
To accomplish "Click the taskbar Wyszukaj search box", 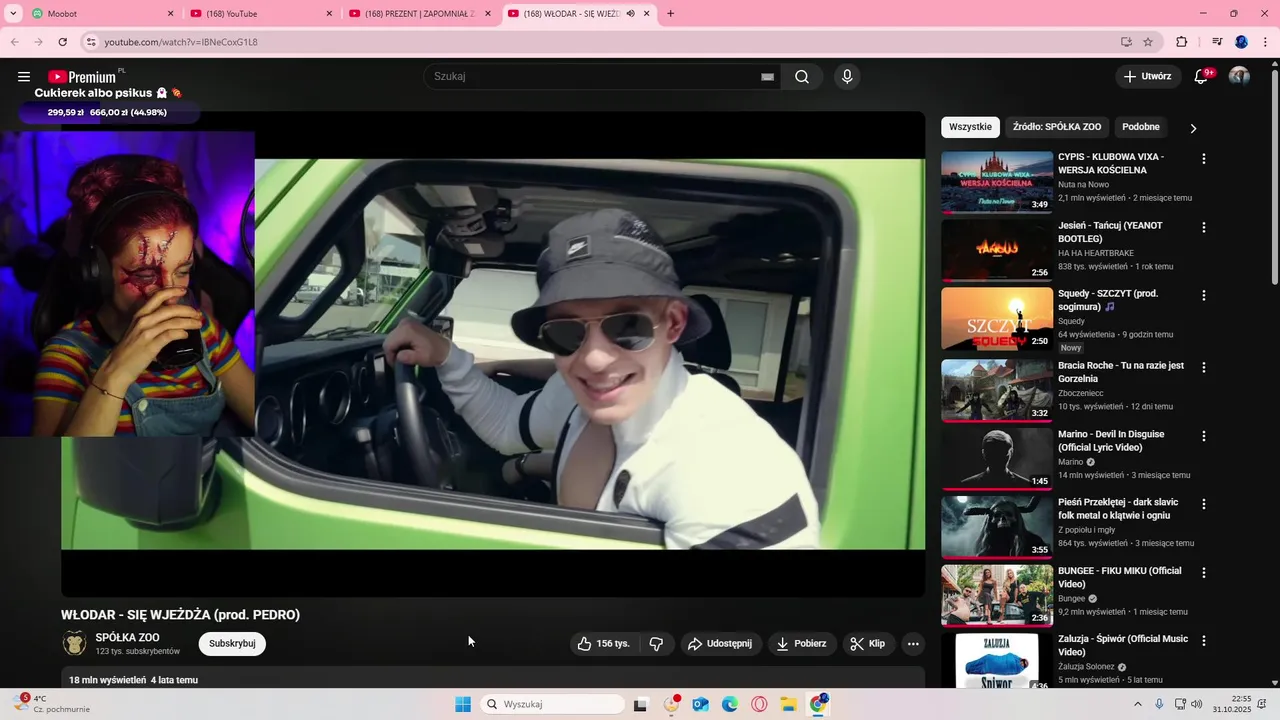I will 552,704.
